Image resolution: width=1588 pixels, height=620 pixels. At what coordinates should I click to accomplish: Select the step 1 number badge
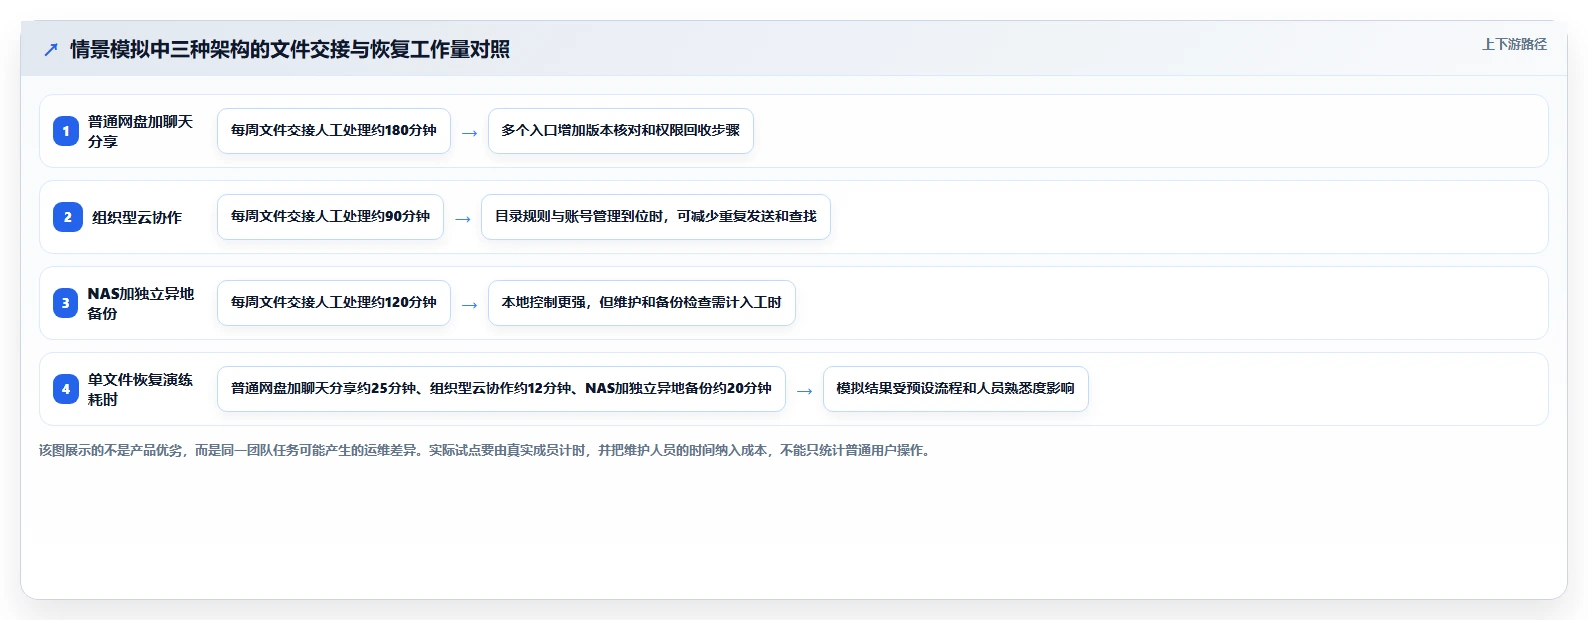(x=66, y=131)
